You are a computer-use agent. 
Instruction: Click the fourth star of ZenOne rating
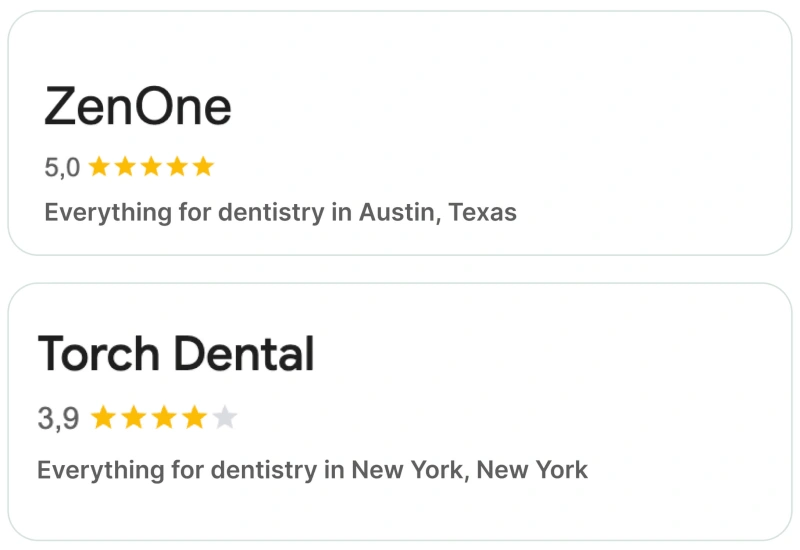(x=177, y=167)
